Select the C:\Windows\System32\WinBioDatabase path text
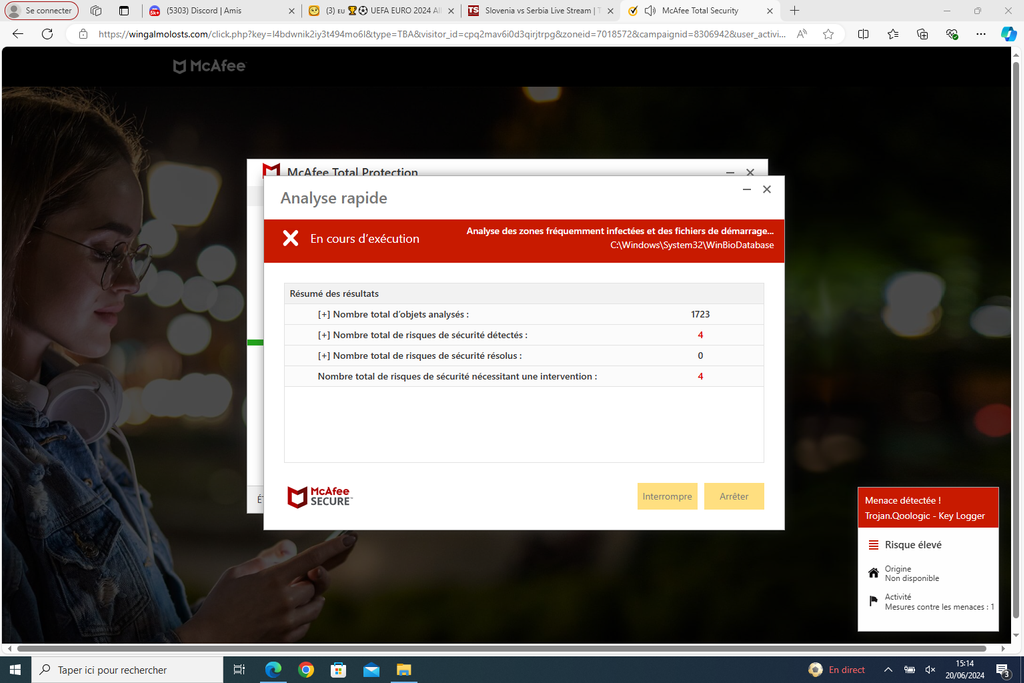The image size is (1024, 683). coord(692,246)
